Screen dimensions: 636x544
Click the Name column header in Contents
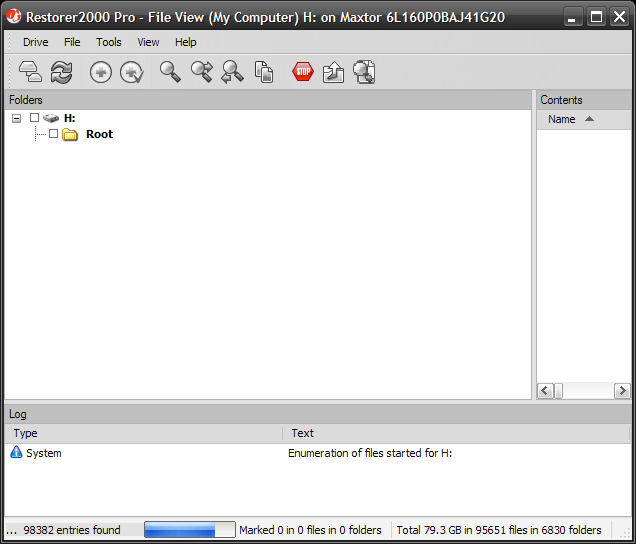coord(584,119)
